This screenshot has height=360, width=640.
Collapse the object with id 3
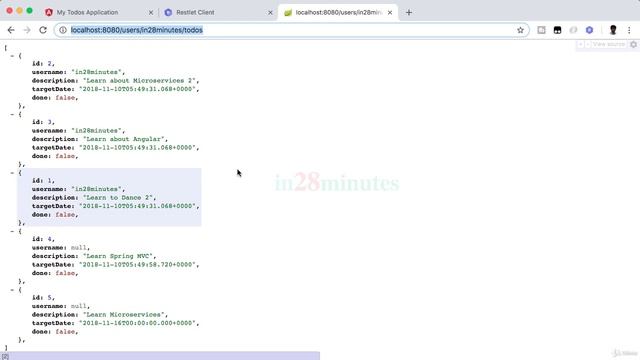pos(12,114)
